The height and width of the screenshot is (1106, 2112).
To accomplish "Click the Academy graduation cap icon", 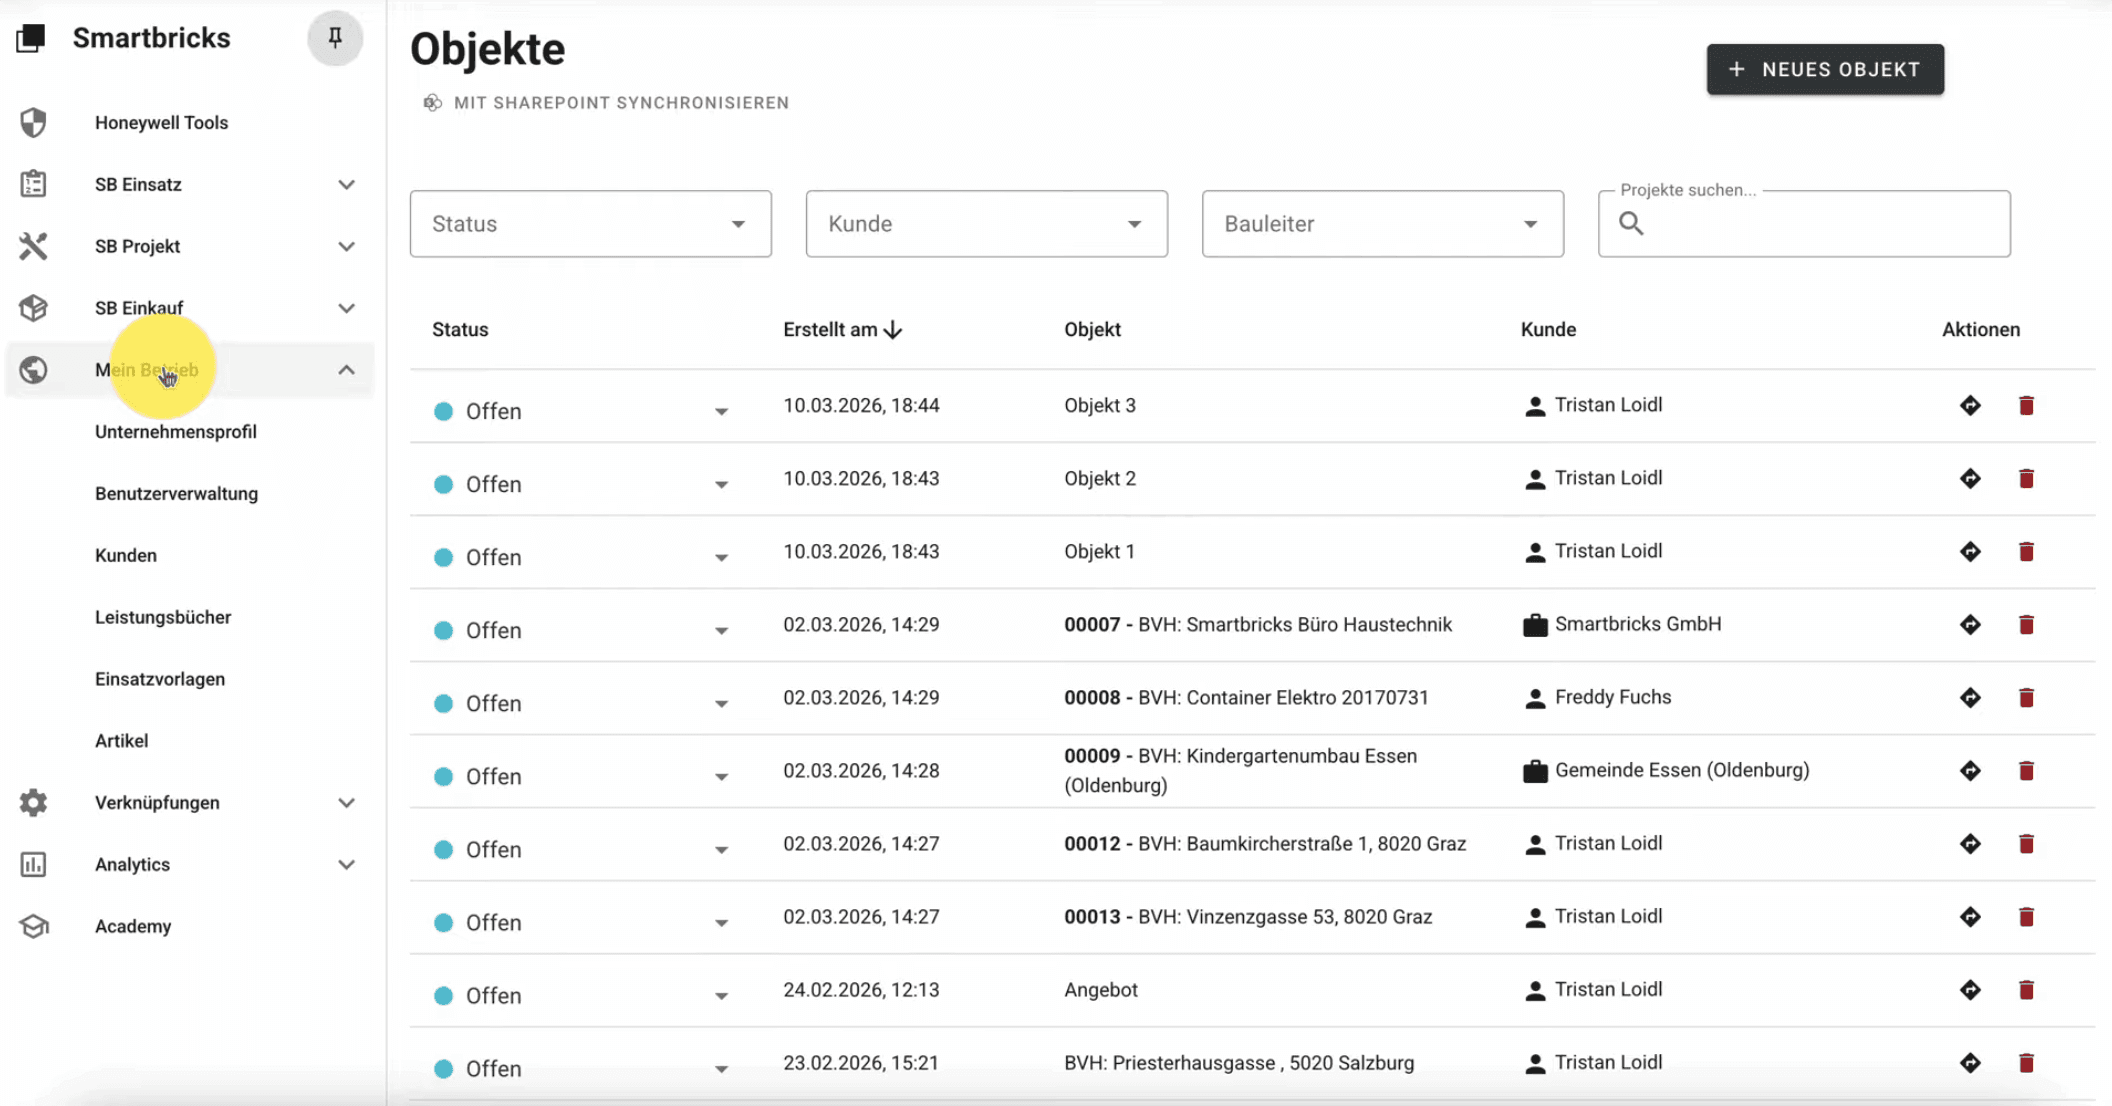I will tap(33, 926).
